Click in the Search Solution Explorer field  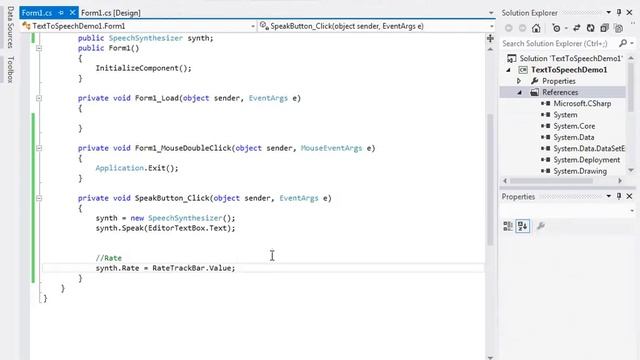click(559, 43)
